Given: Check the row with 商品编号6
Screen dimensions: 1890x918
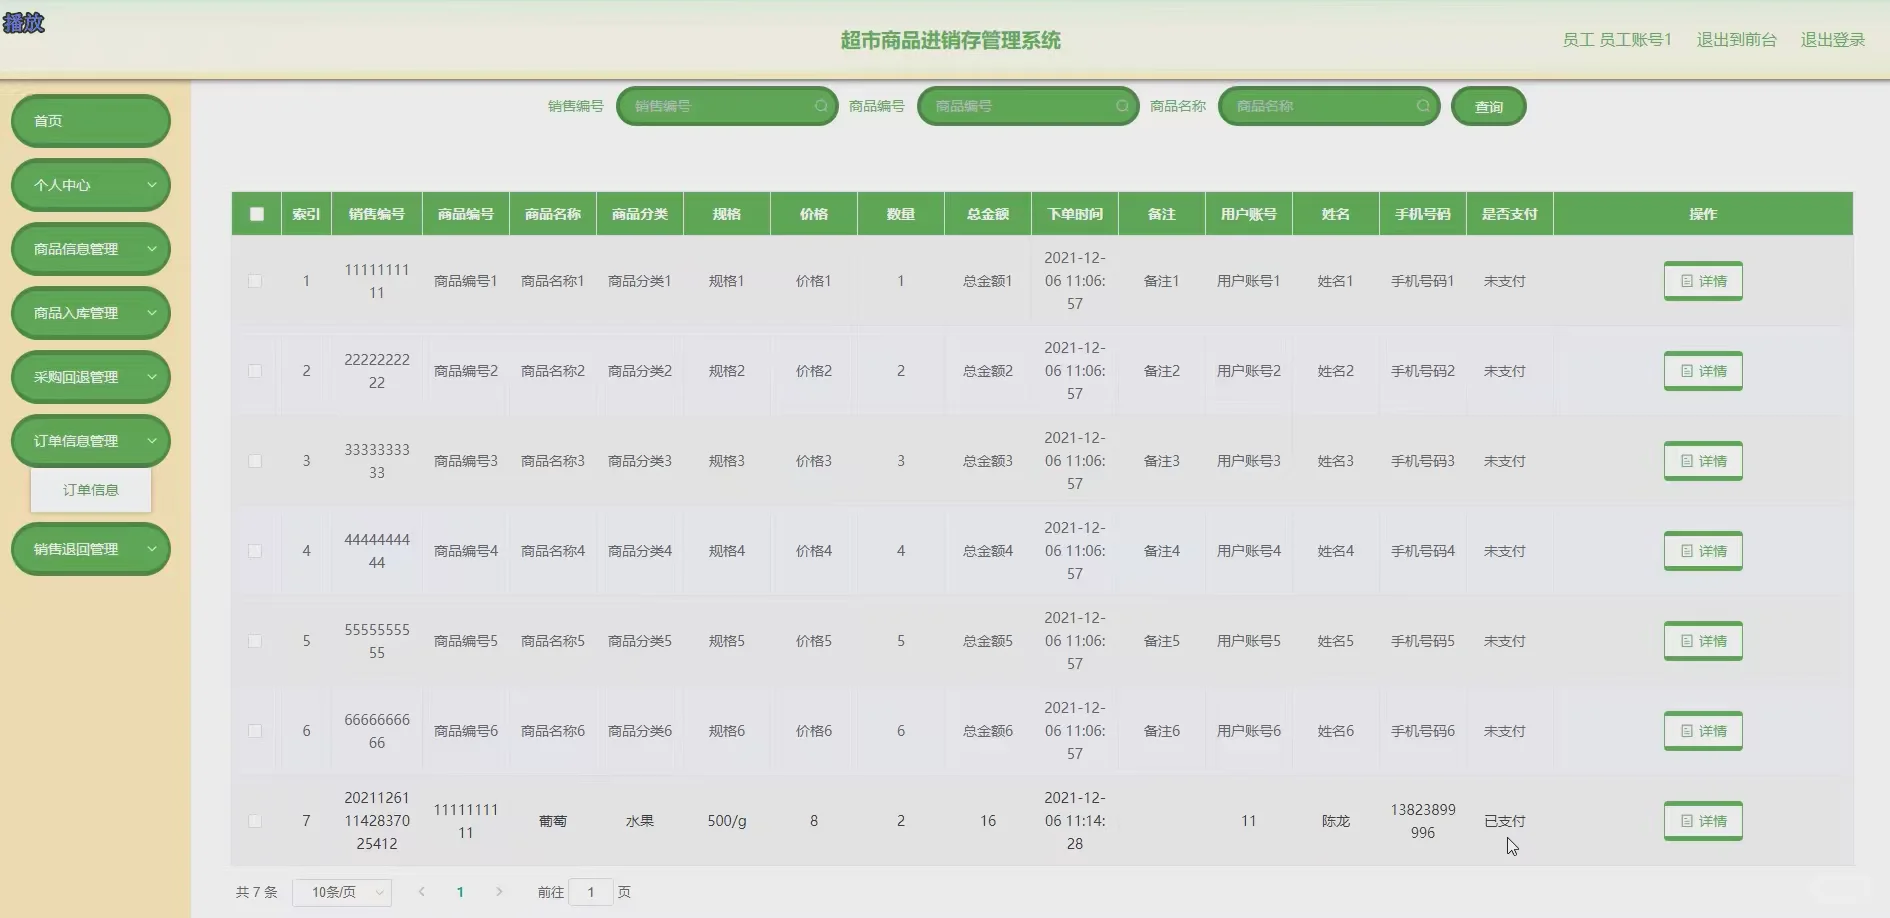Looking at the screenshot, I should [x=255, y=731].
